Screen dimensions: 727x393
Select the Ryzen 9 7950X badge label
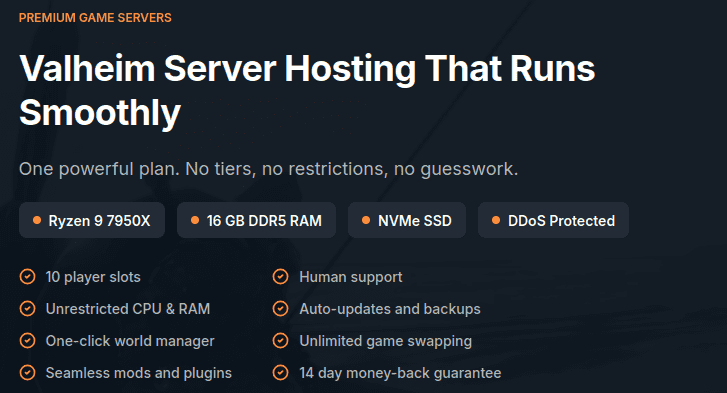[99, 221]
